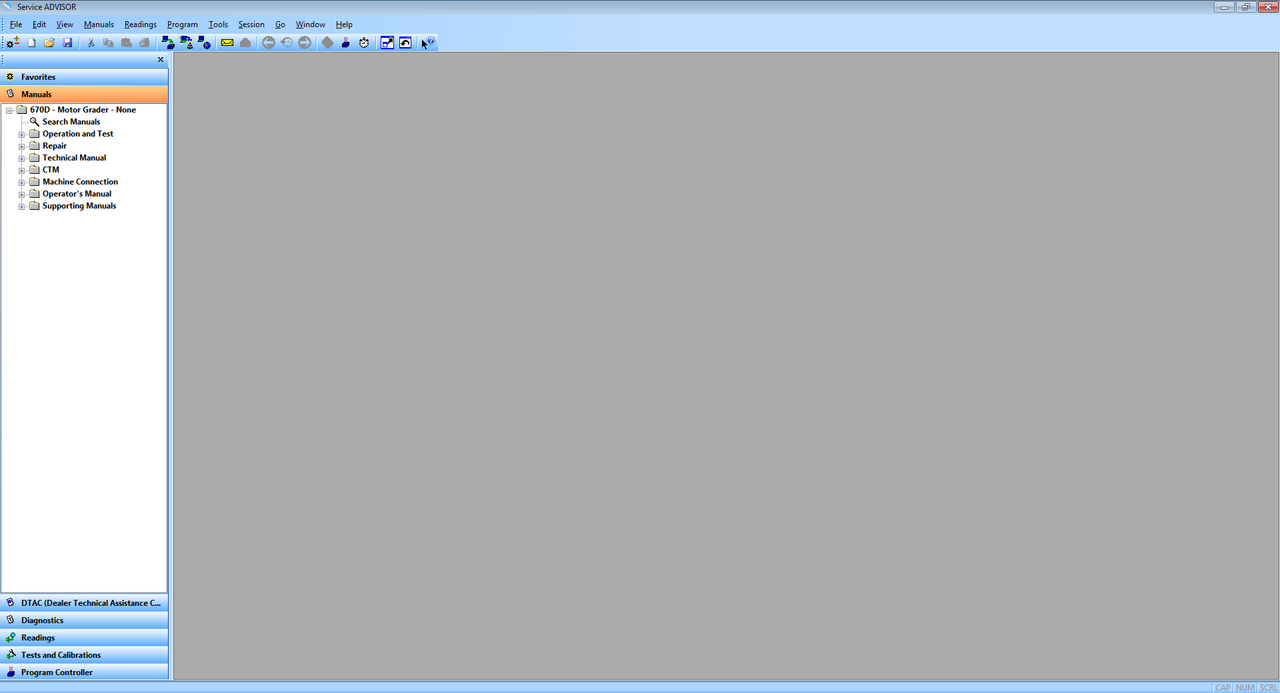Click Search Manuals in the tree

tap(71, 122)
